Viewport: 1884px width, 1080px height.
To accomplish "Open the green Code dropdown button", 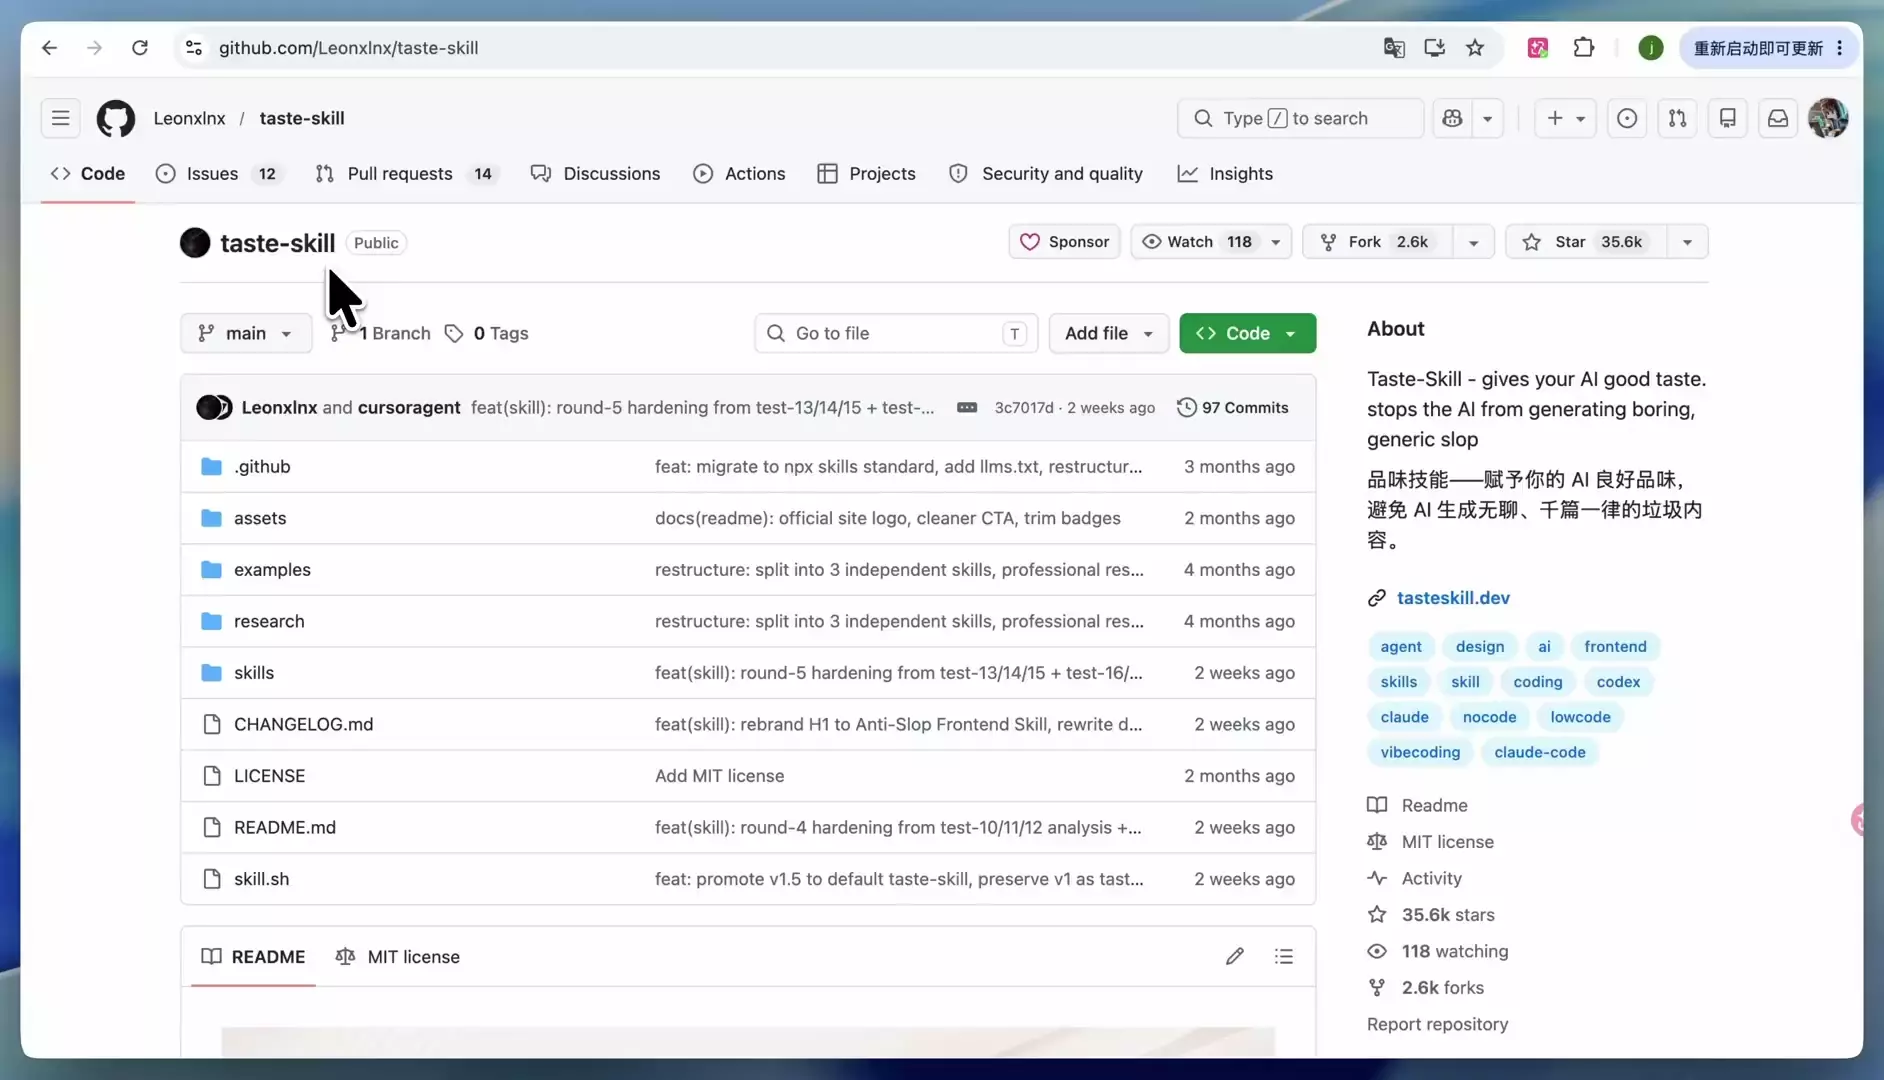I will point(1247,334).
